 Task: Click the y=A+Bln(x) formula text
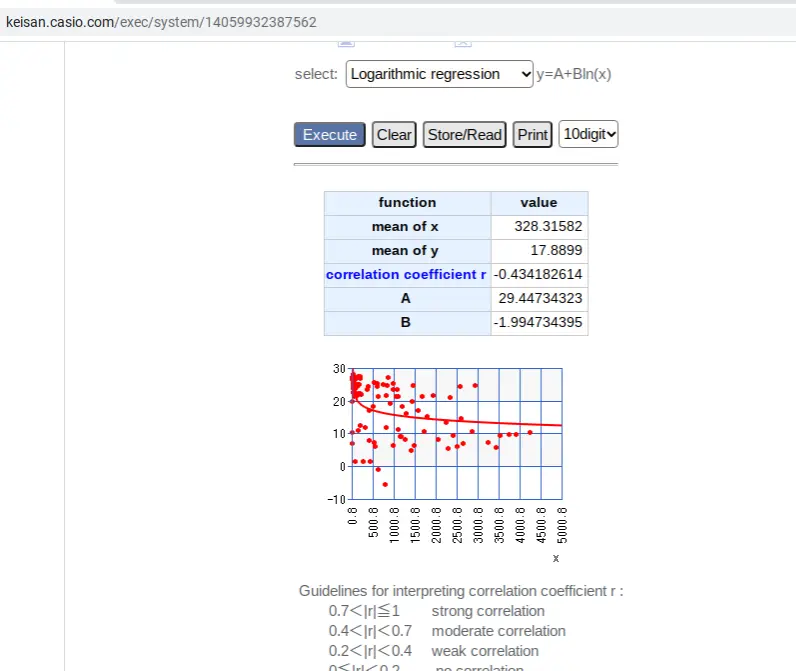point(574,74)
